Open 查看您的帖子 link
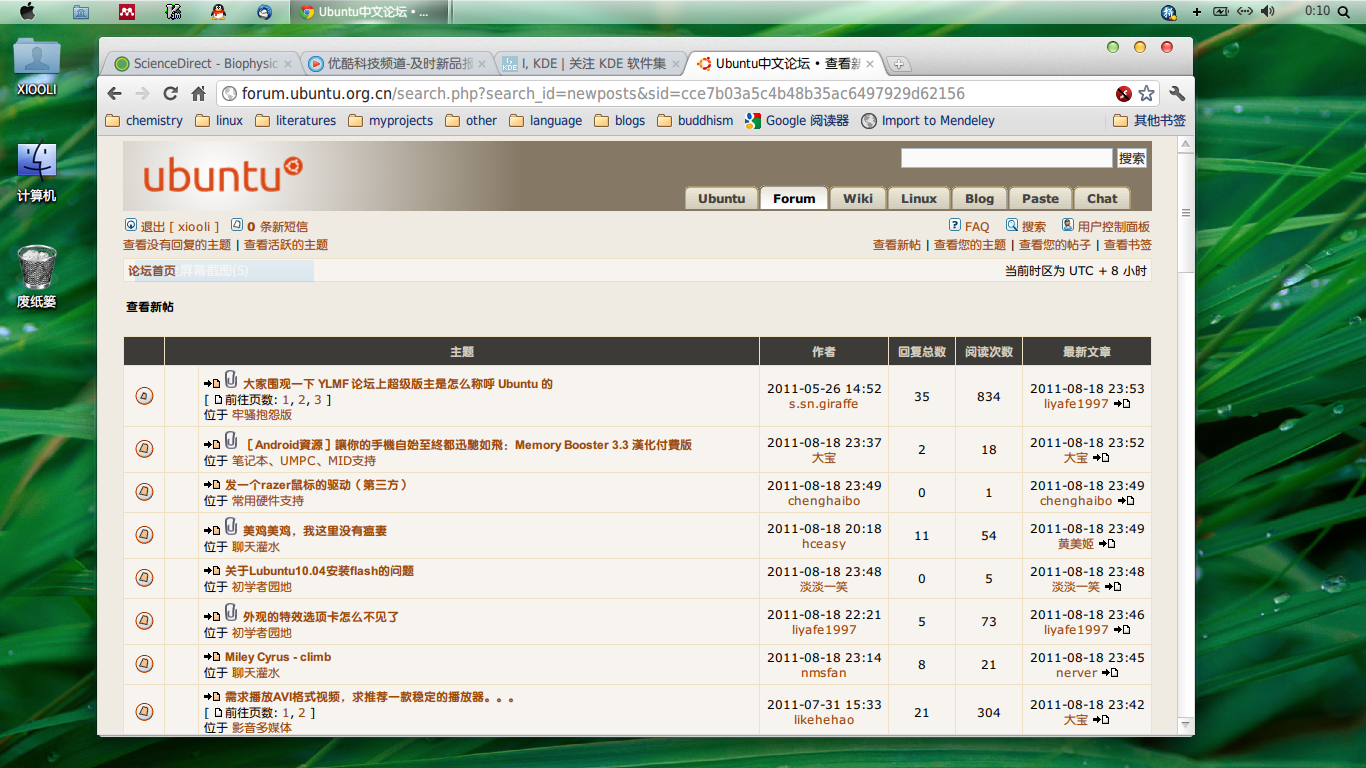 [x=1055, y=244]
